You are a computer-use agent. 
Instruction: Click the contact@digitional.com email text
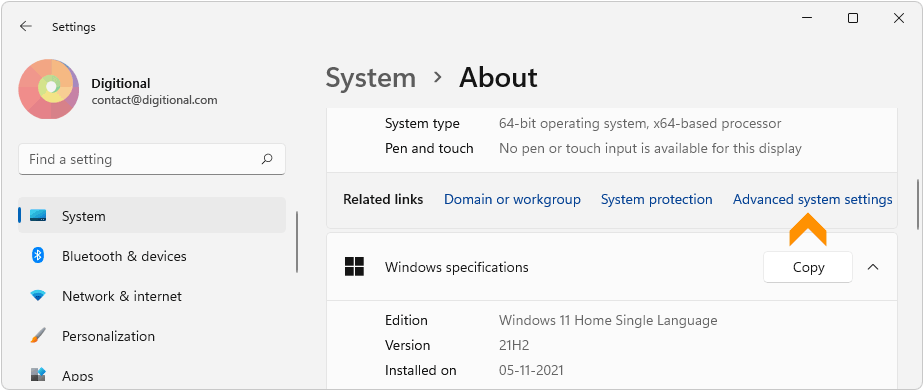[x=154, y=100]
